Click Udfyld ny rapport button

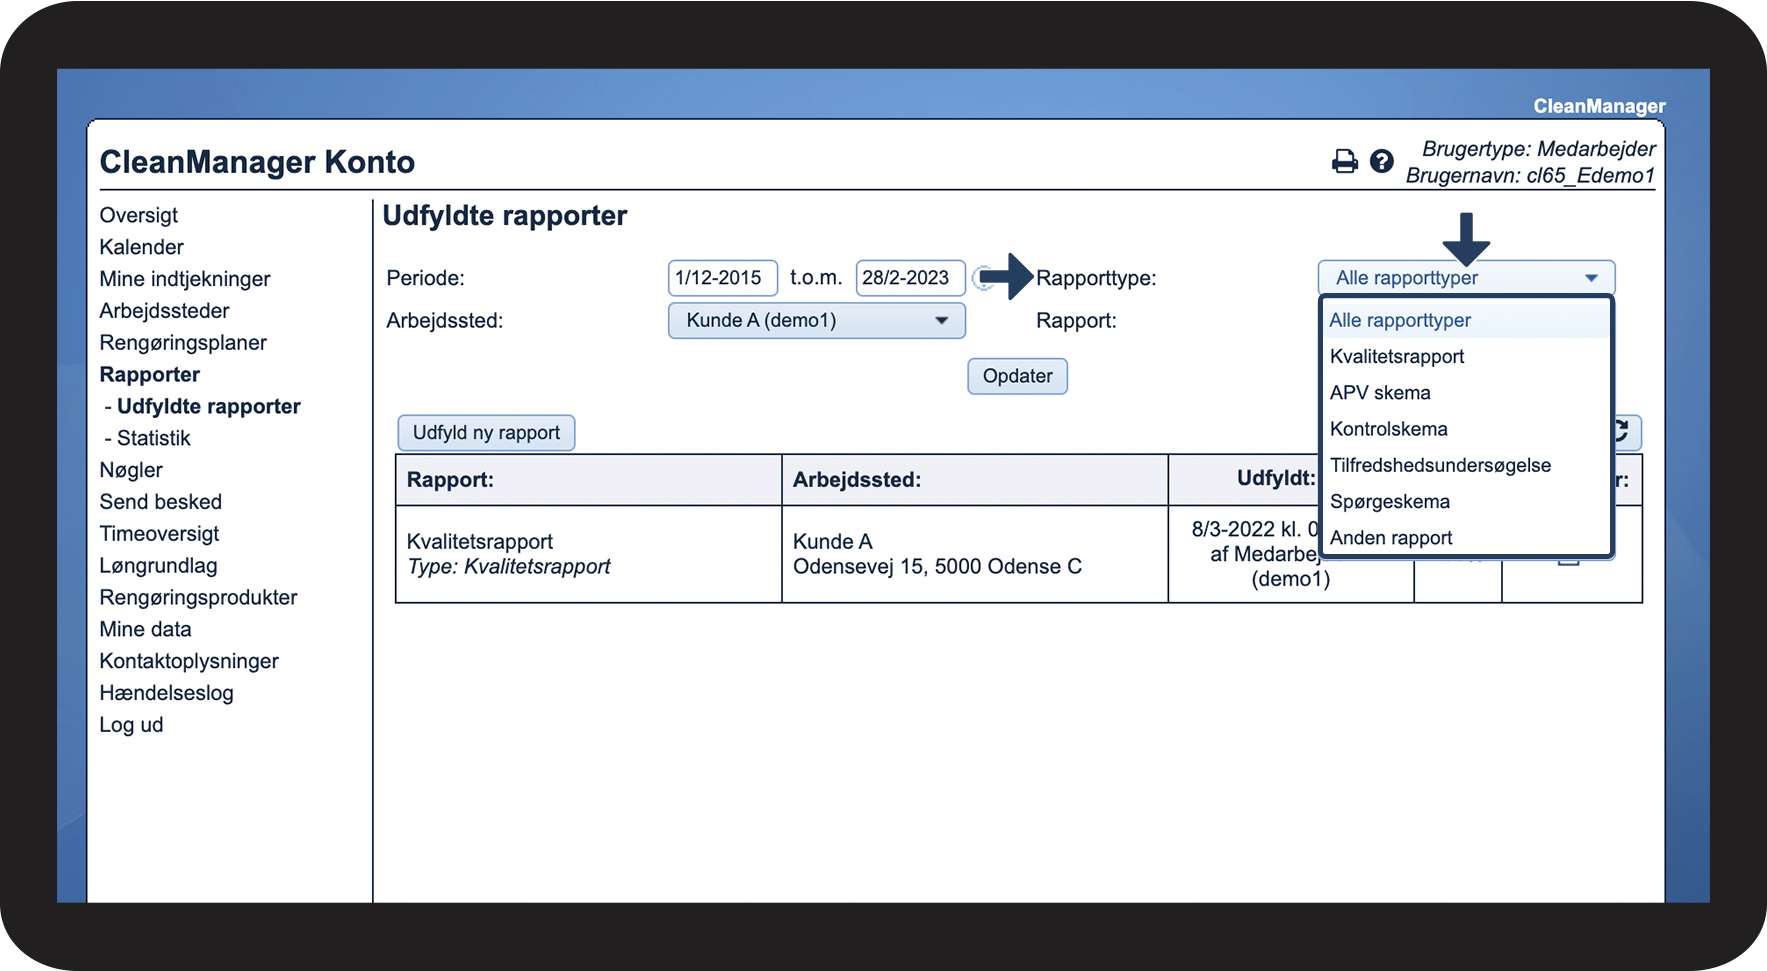tap(486, 433)
